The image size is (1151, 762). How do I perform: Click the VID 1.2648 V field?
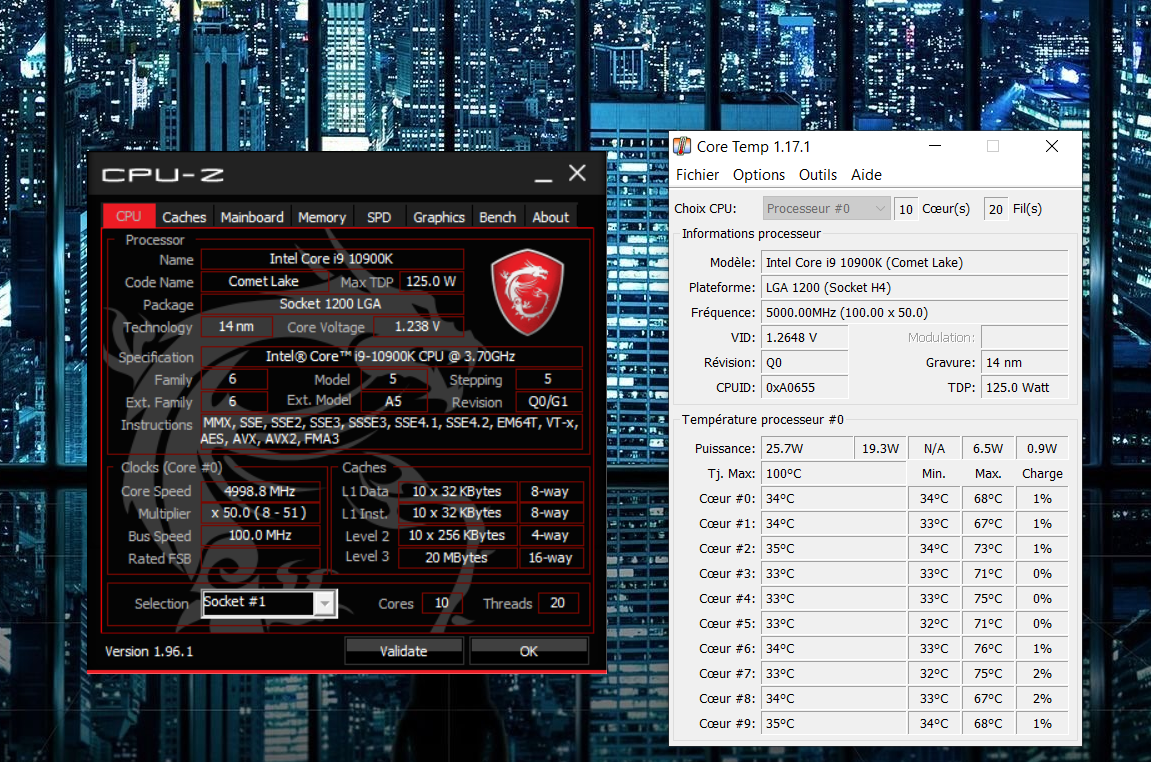pyautogui.click(x=805, y=338)
